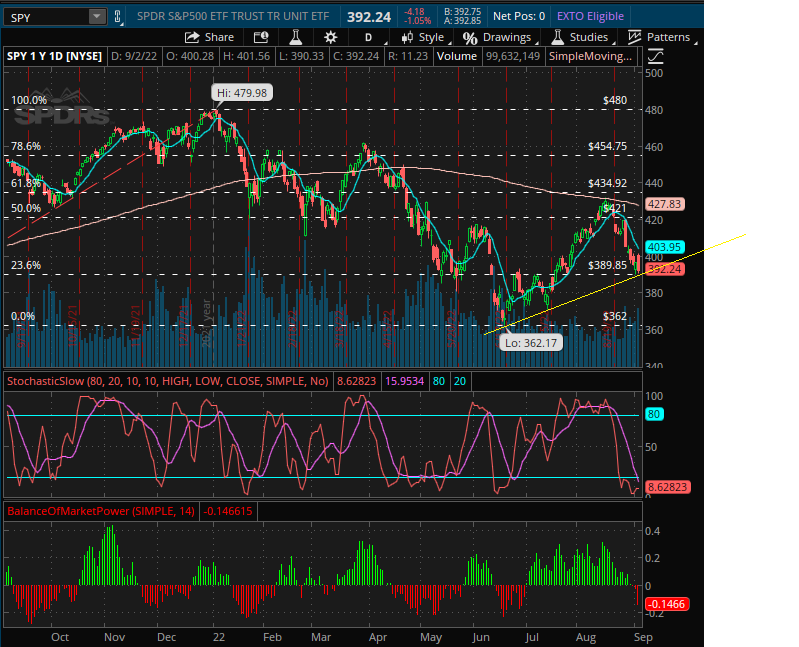Click the $434.92 retracement price label

(607, 183)
